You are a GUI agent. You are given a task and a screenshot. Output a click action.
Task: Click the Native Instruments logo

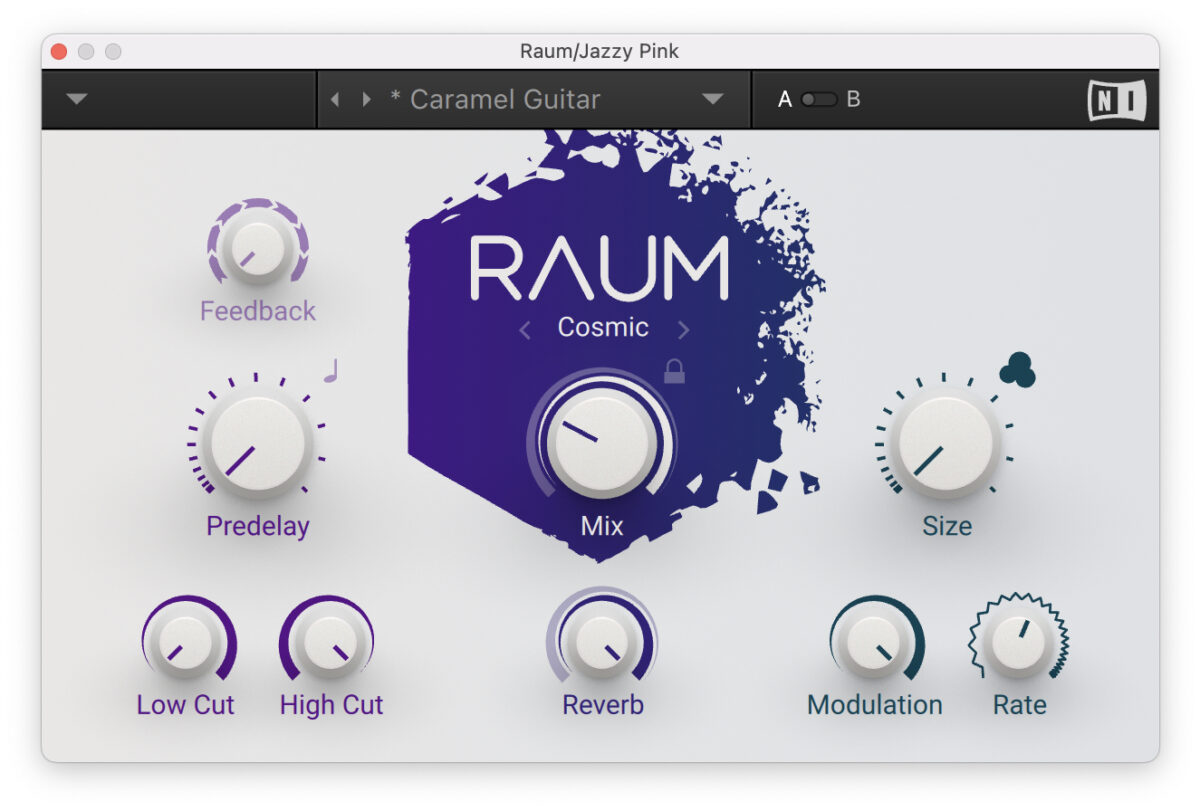(x=1116, y=100)
